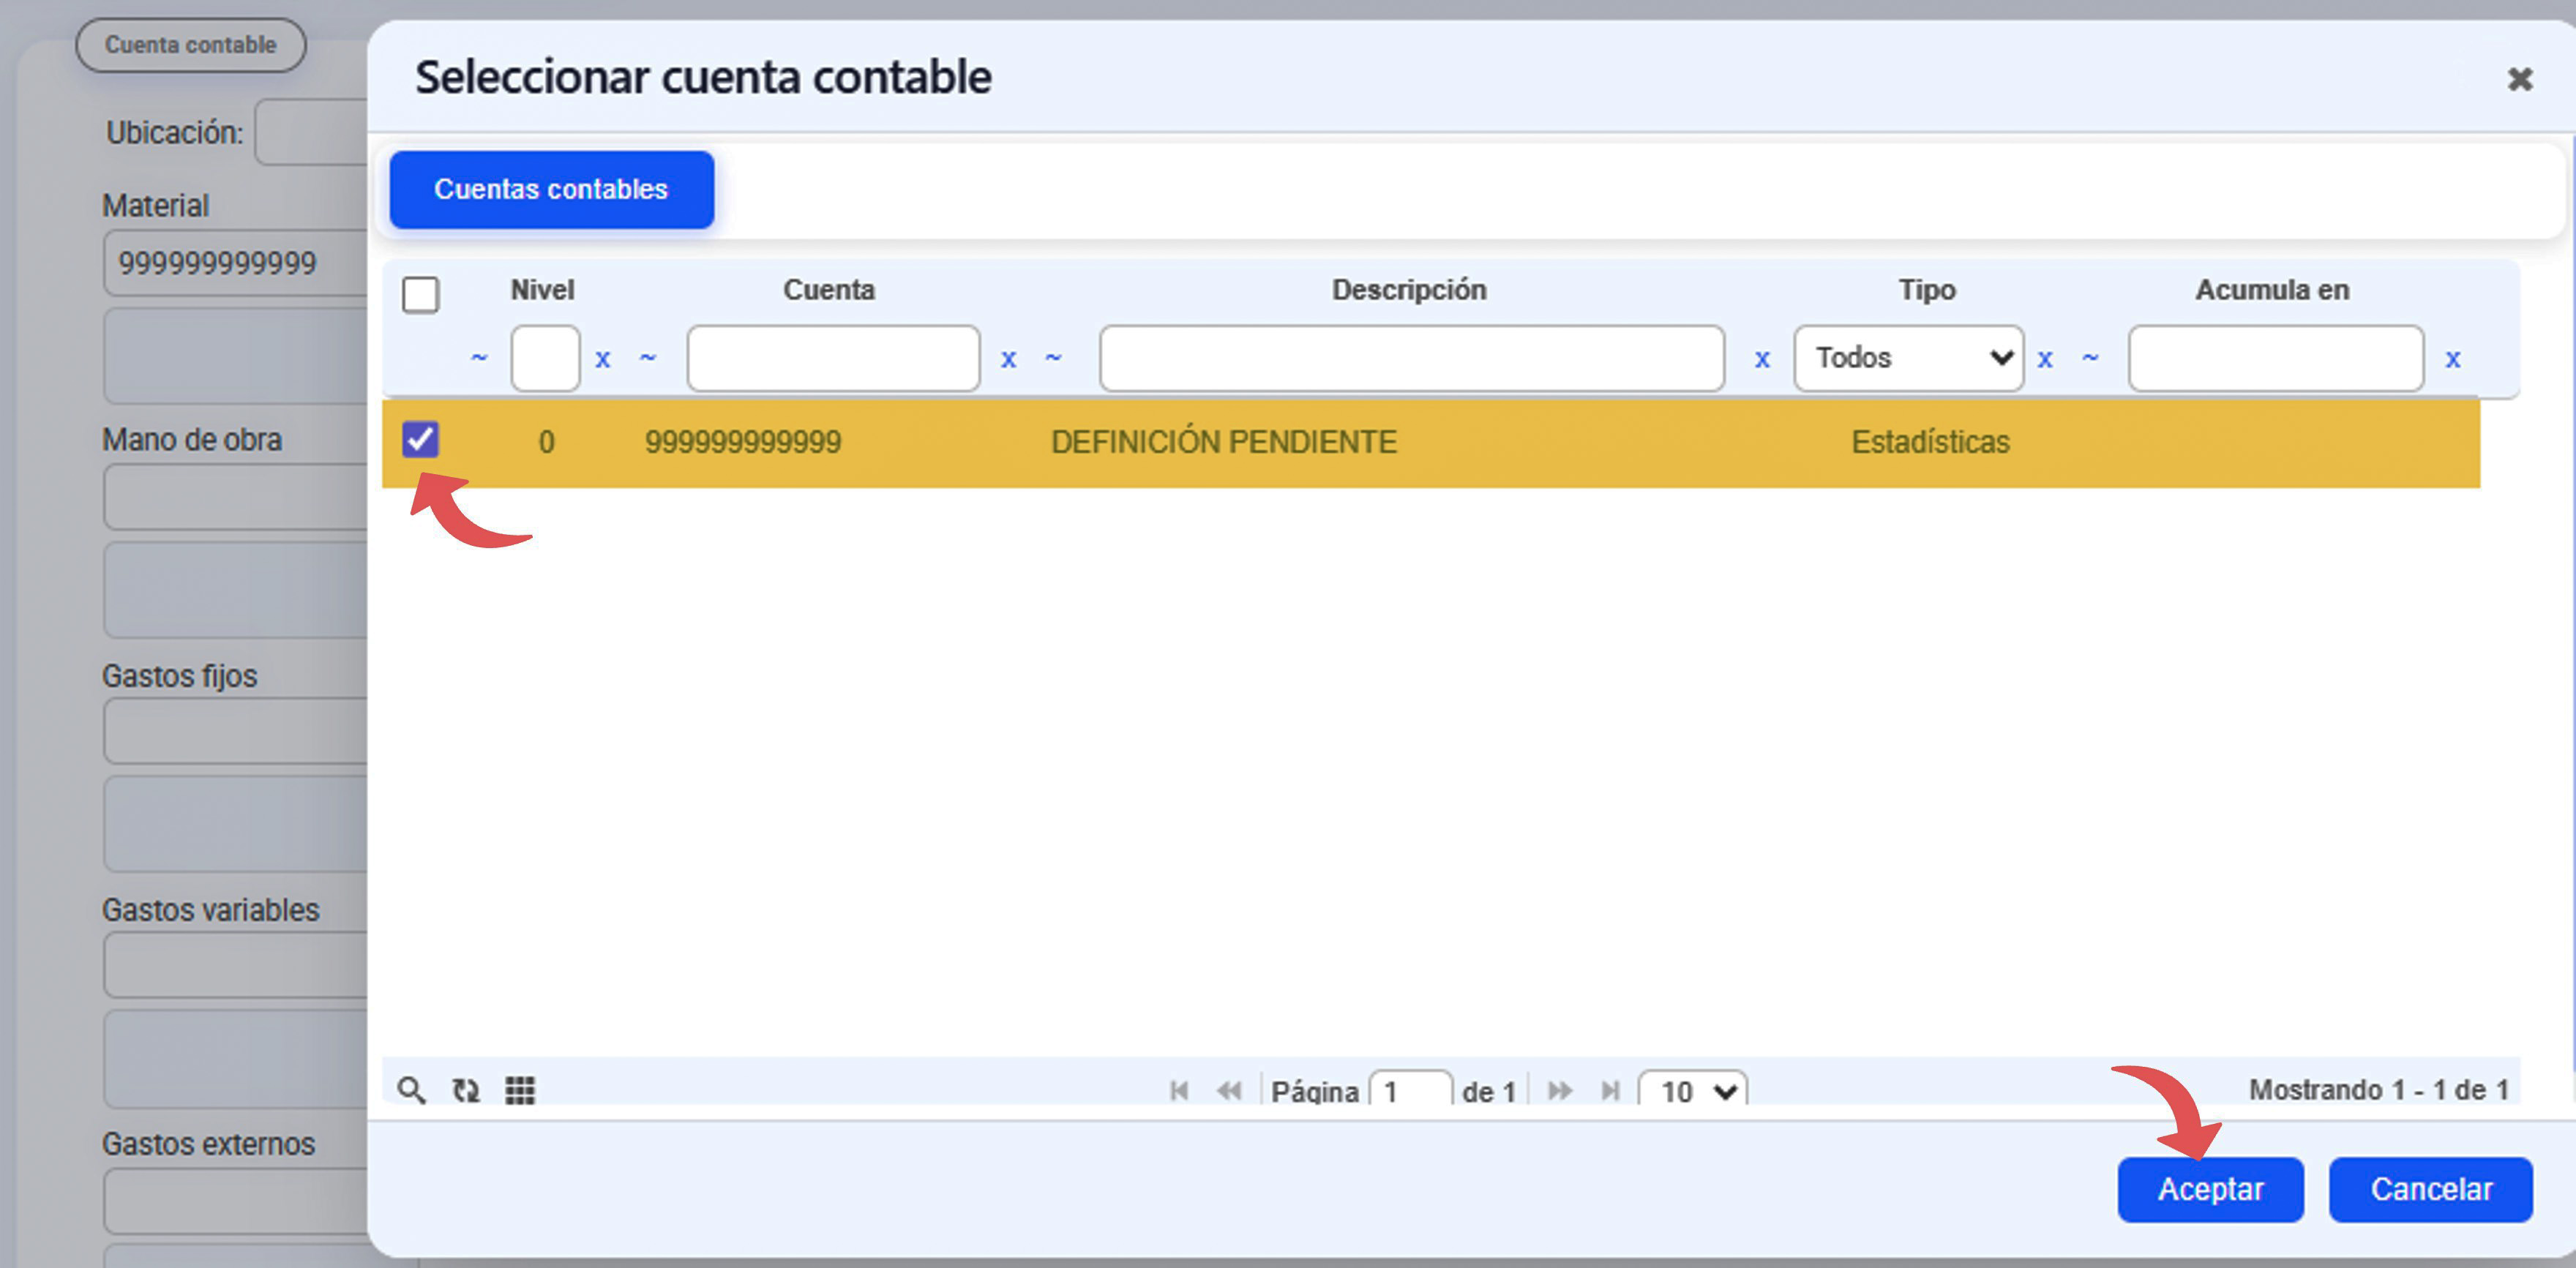
Task: Clear the Cuenta filter with x
Action: [1008, 359]
